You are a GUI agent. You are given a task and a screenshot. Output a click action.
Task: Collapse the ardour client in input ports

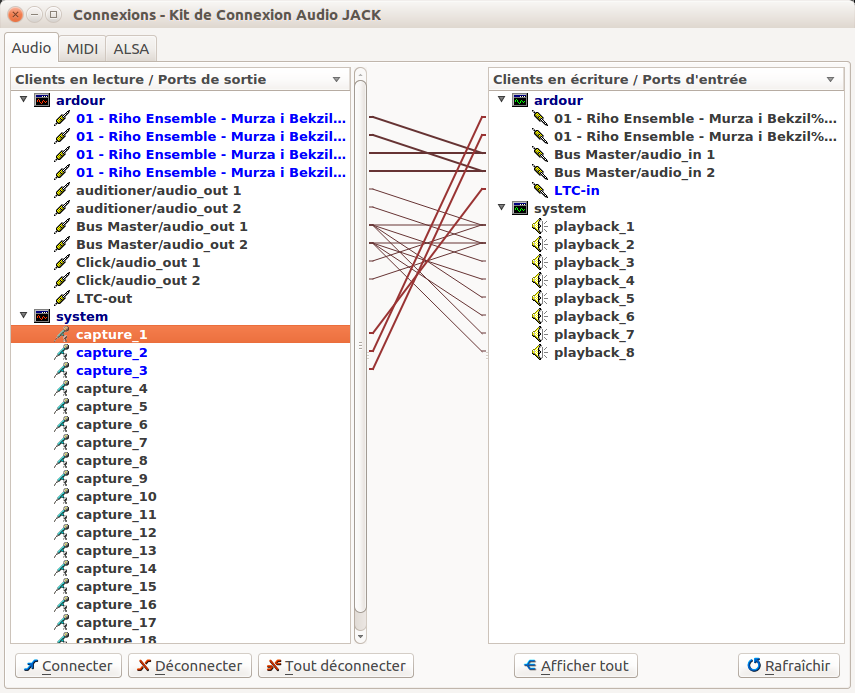click(x=502, y=99)
